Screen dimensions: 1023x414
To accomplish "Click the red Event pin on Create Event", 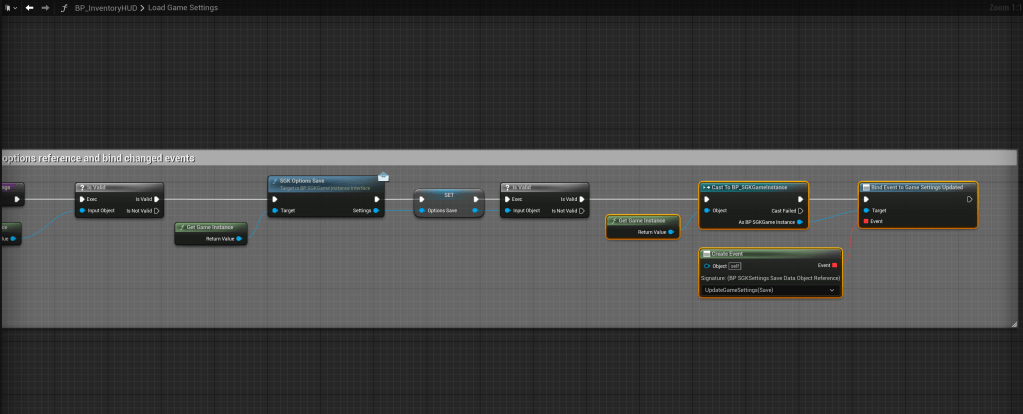I will coord(833,265).
